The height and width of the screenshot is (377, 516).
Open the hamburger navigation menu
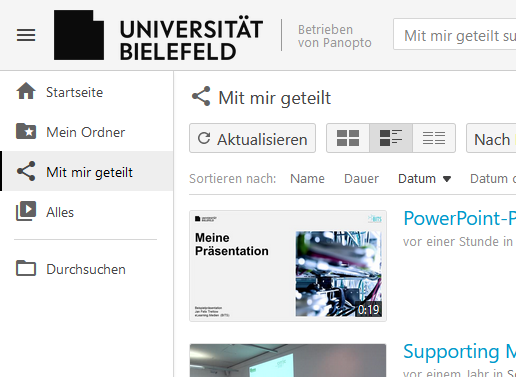pyautogui.click(x=26, y=35)
